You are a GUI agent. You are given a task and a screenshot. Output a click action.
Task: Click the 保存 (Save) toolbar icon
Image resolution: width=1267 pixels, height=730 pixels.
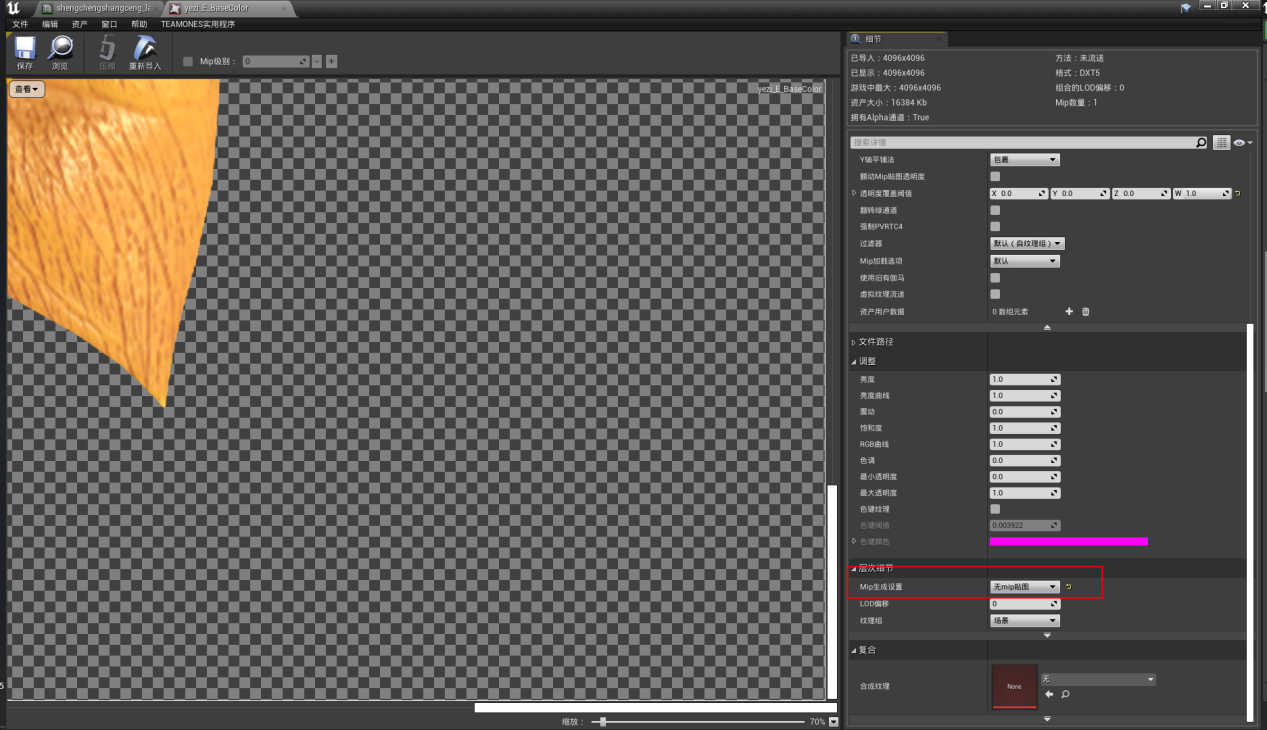click(25, 52)
